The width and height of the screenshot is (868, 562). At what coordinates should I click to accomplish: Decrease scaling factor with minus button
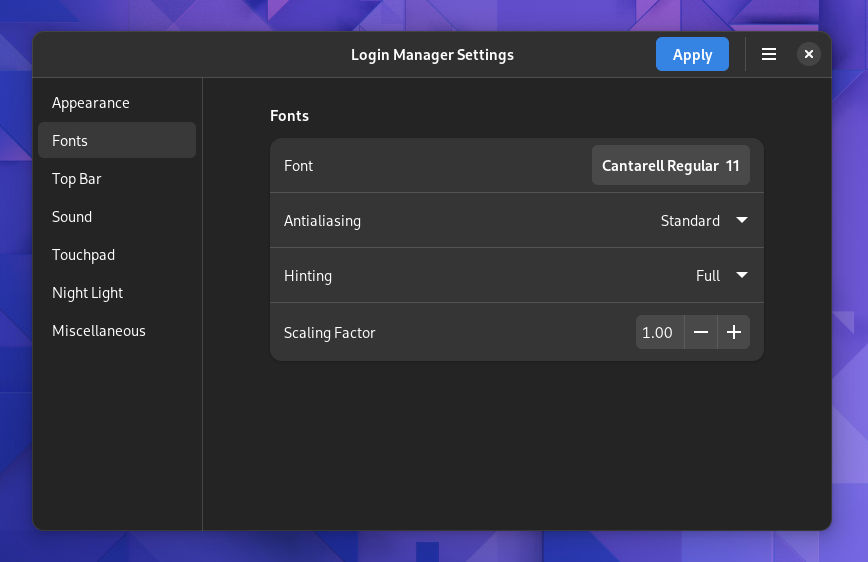701,333
